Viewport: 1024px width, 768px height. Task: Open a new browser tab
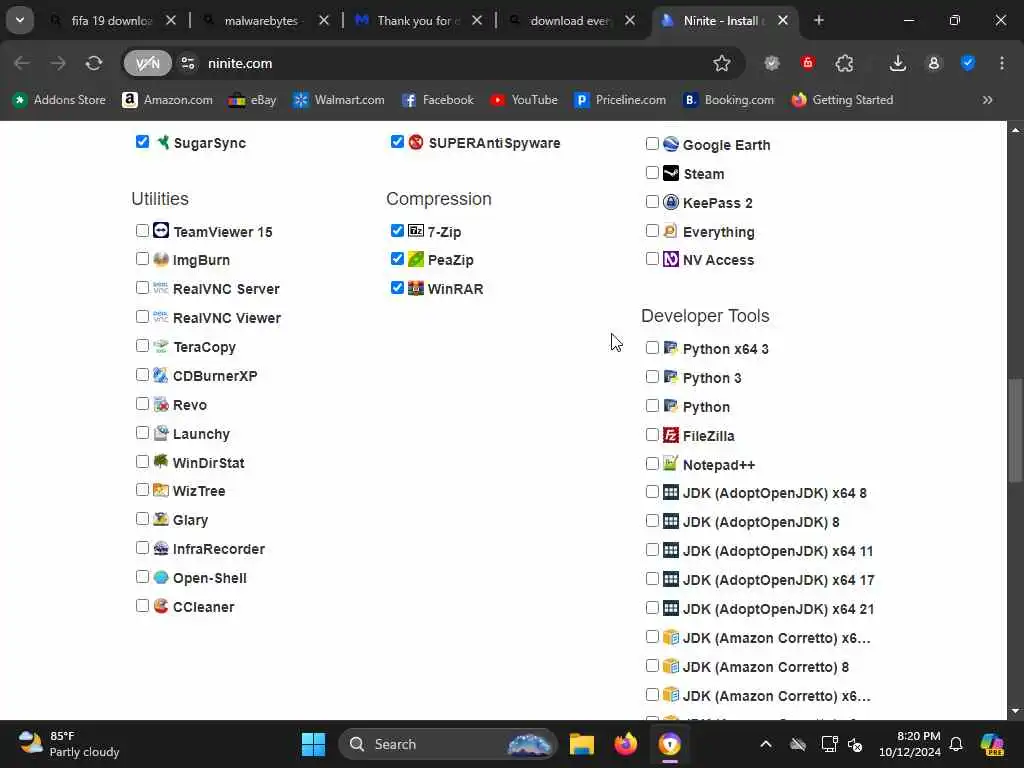click(819, 20)
